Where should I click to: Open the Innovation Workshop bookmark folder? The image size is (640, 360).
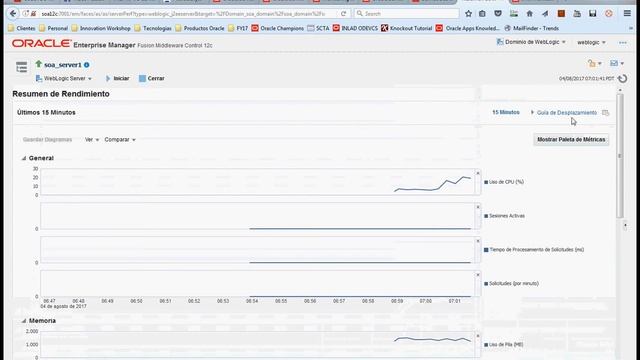(101, 28)
